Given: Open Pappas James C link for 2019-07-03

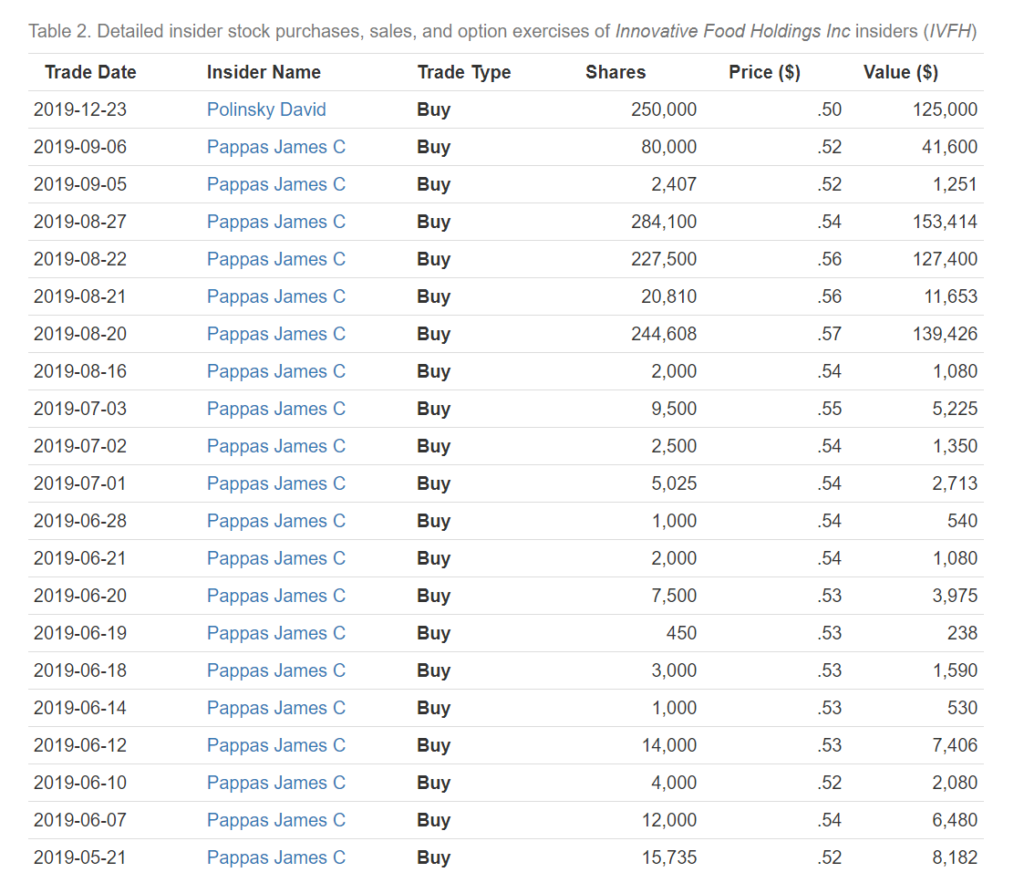Looking at the screenshot, I should click(x=276, y=408).
